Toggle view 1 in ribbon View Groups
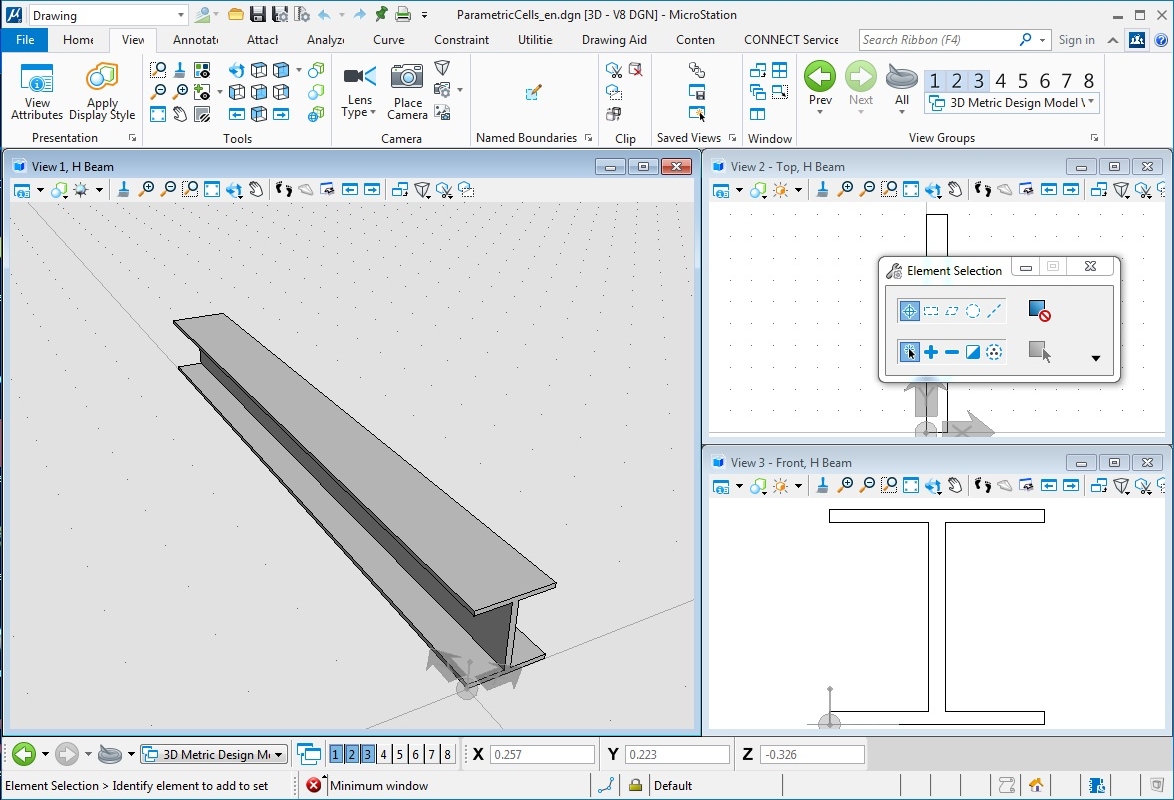 click(934, 80)
